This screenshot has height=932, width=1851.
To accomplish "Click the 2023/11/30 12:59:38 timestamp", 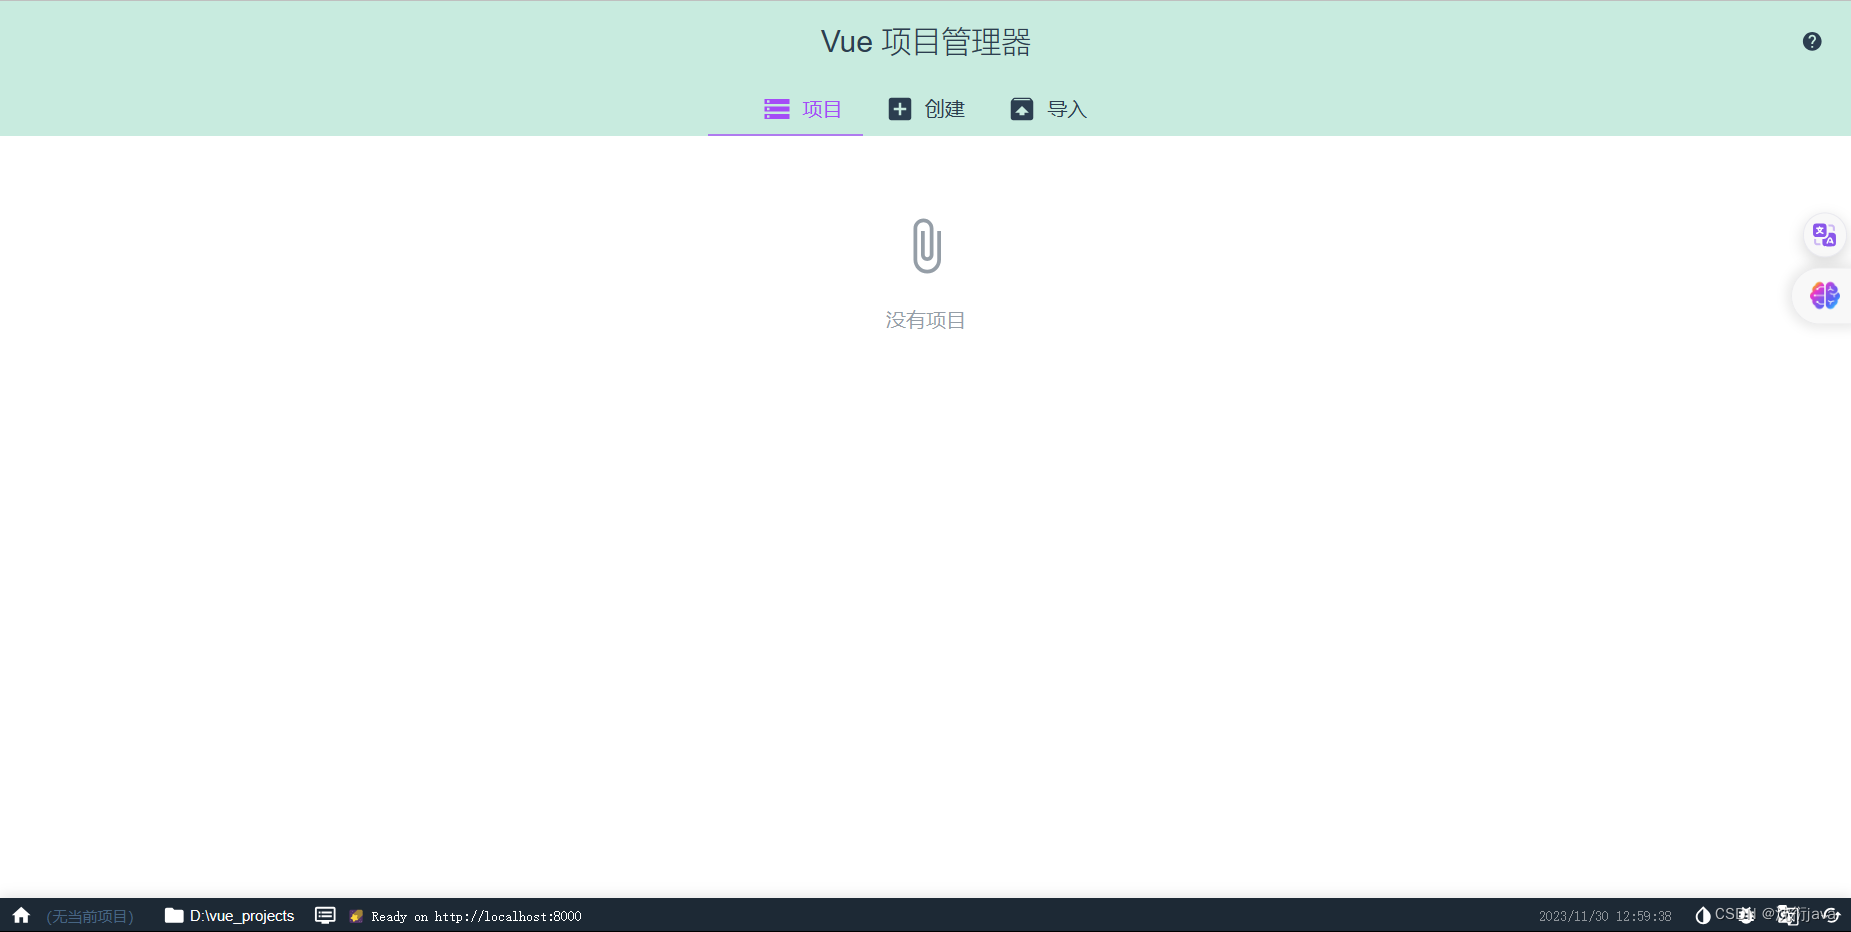I will coord(1605,916).
